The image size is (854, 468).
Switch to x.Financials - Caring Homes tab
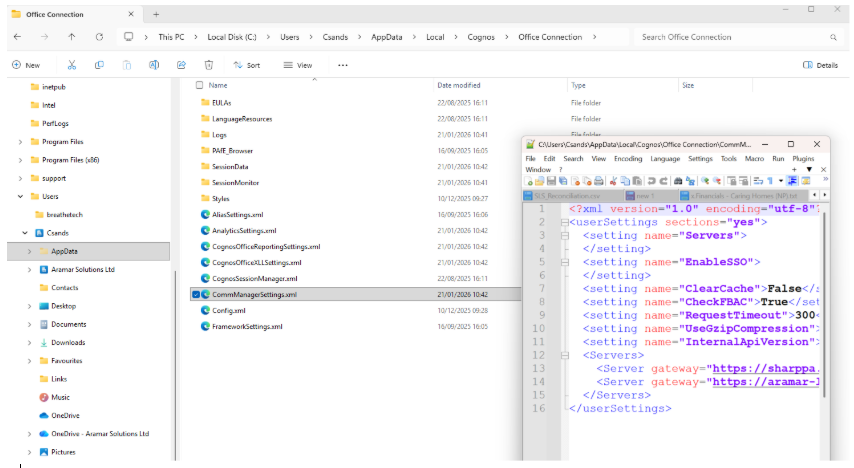coord(743,196)
